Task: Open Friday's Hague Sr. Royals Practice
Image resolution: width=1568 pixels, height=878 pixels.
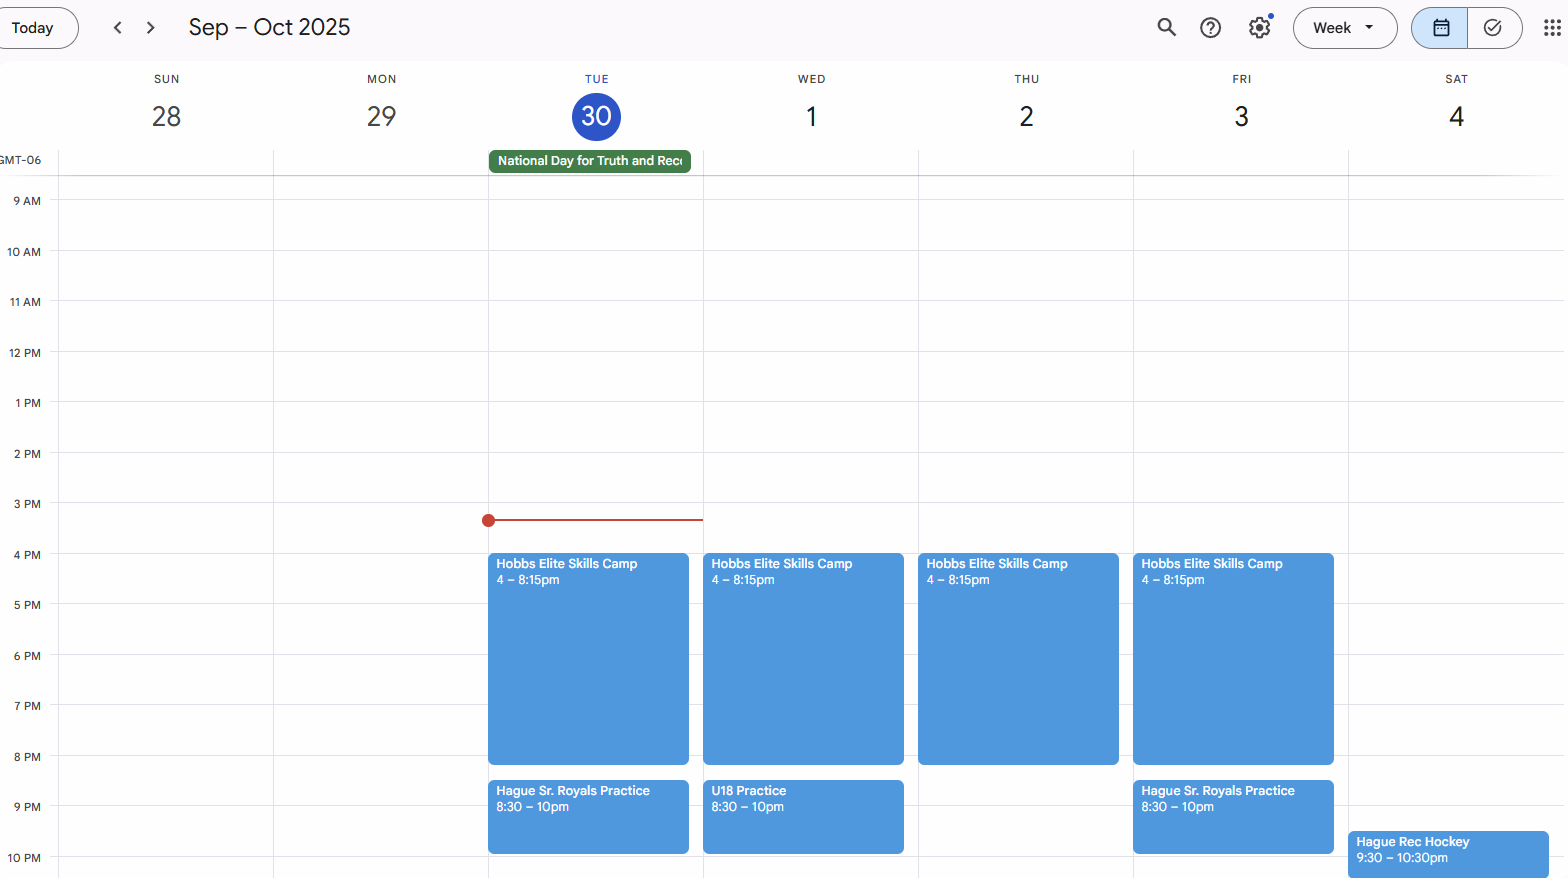Action: point(1233,816)
